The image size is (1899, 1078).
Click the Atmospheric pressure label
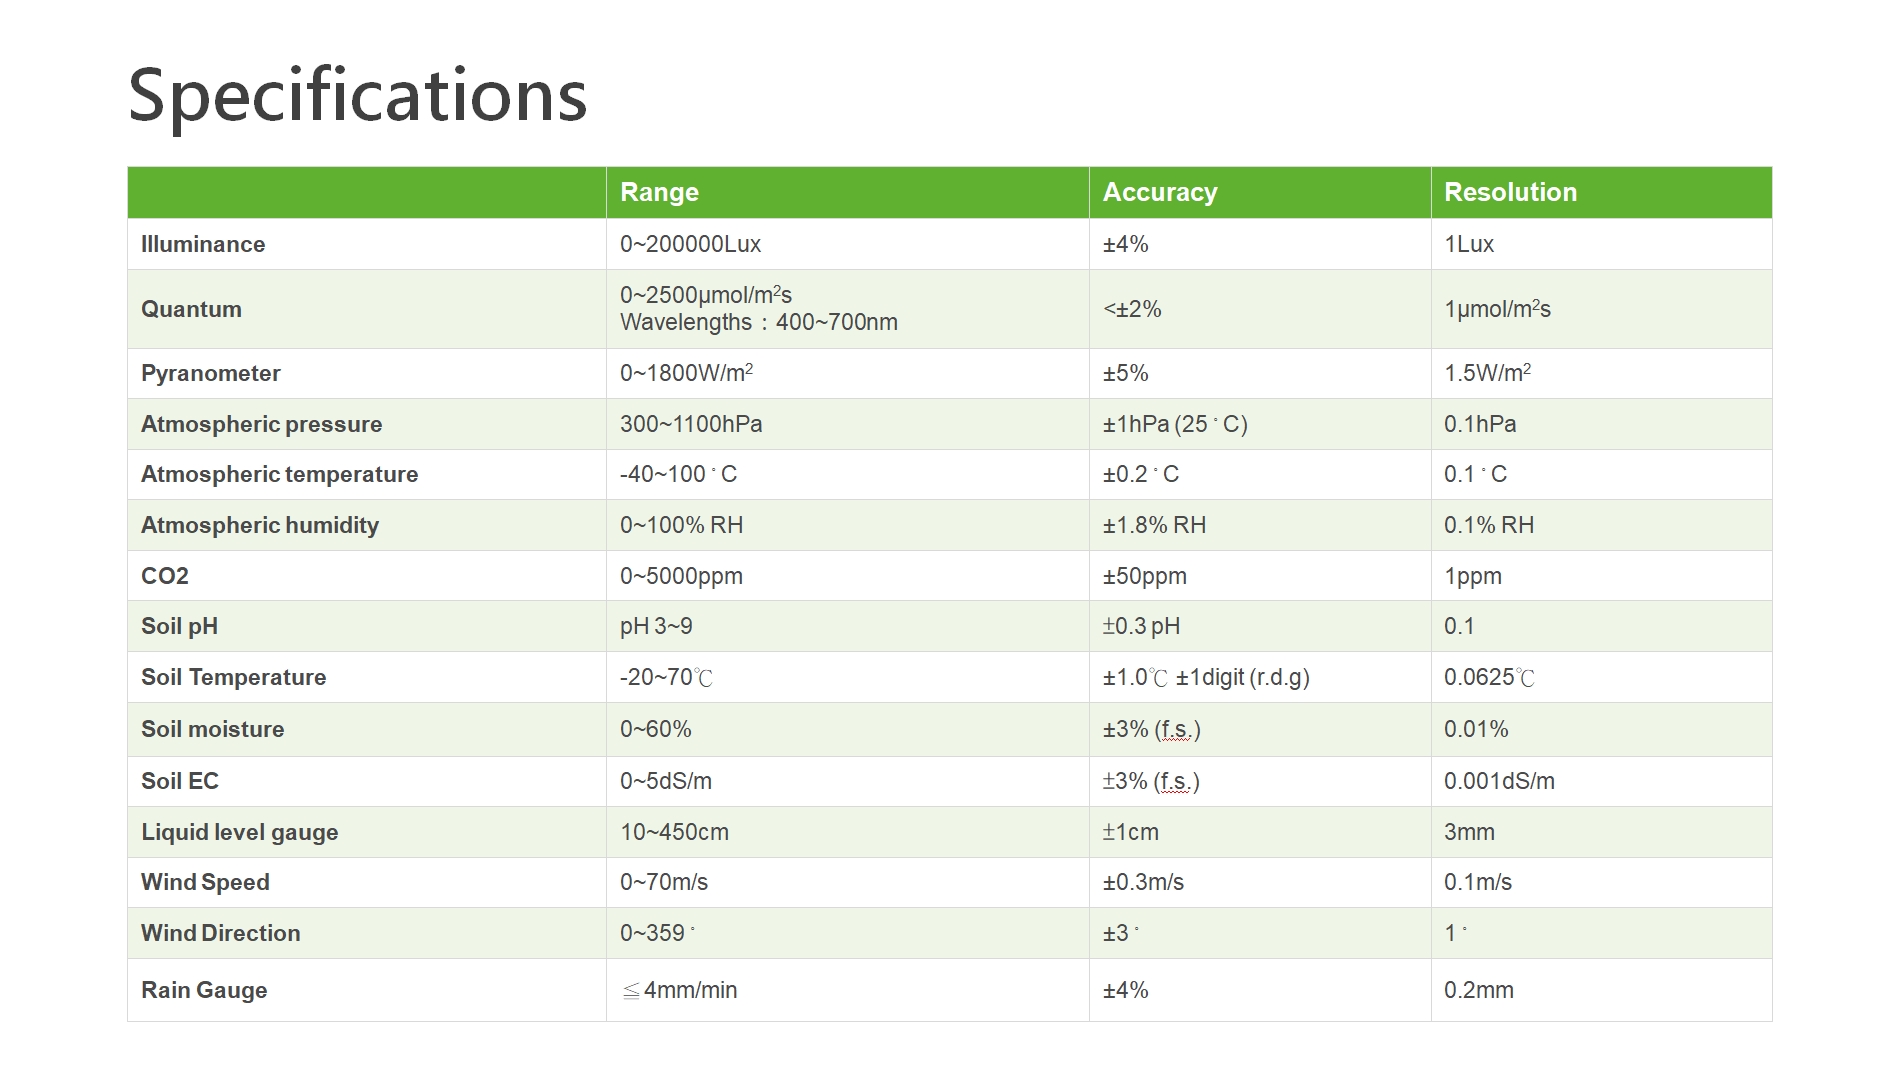point(261,424)
